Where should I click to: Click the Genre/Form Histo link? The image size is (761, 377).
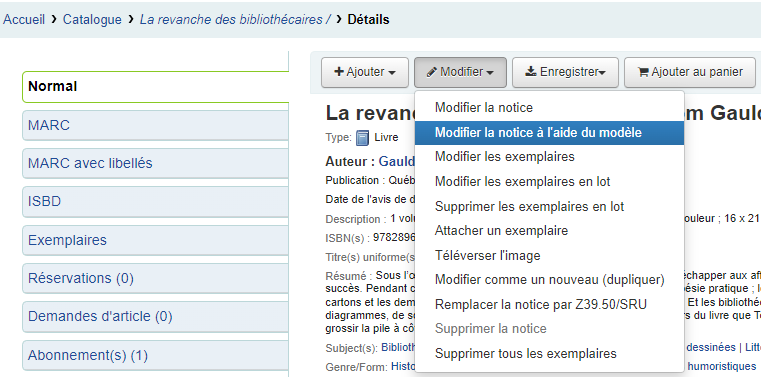[403, 366]
